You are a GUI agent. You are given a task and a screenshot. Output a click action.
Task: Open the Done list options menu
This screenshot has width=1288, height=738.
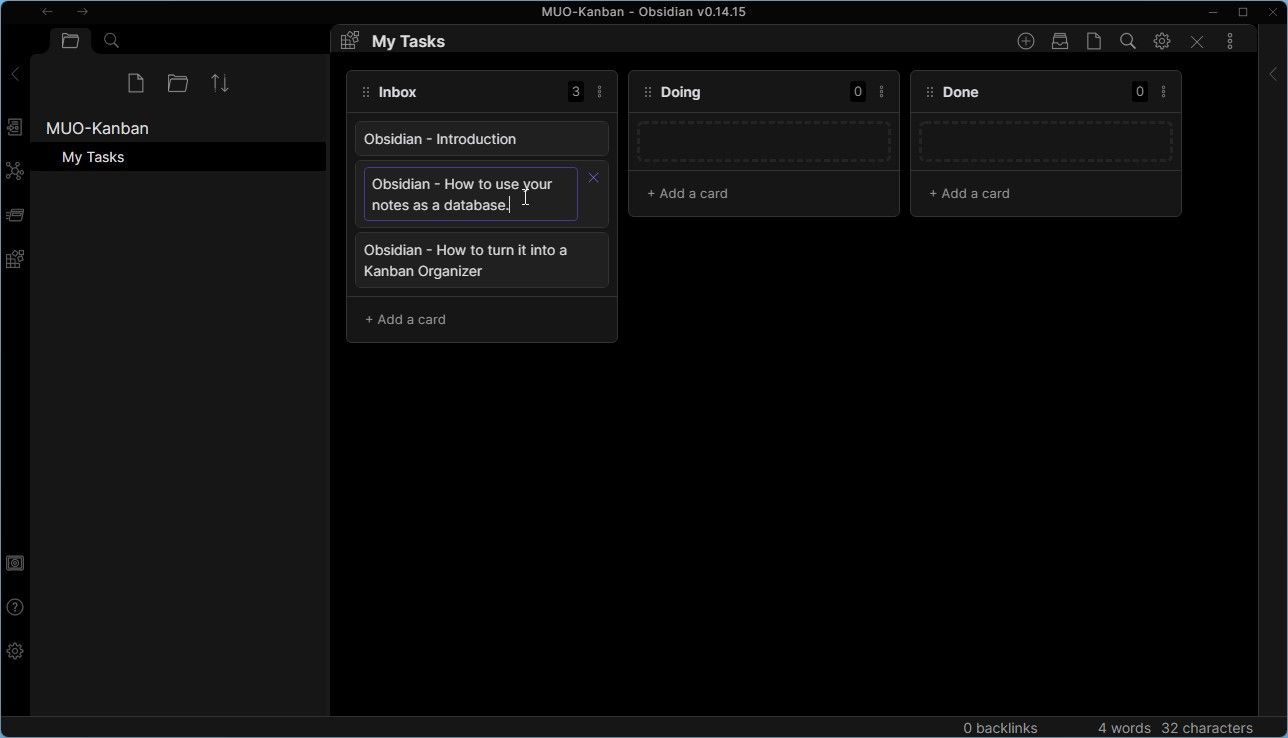click(1164, 92)
